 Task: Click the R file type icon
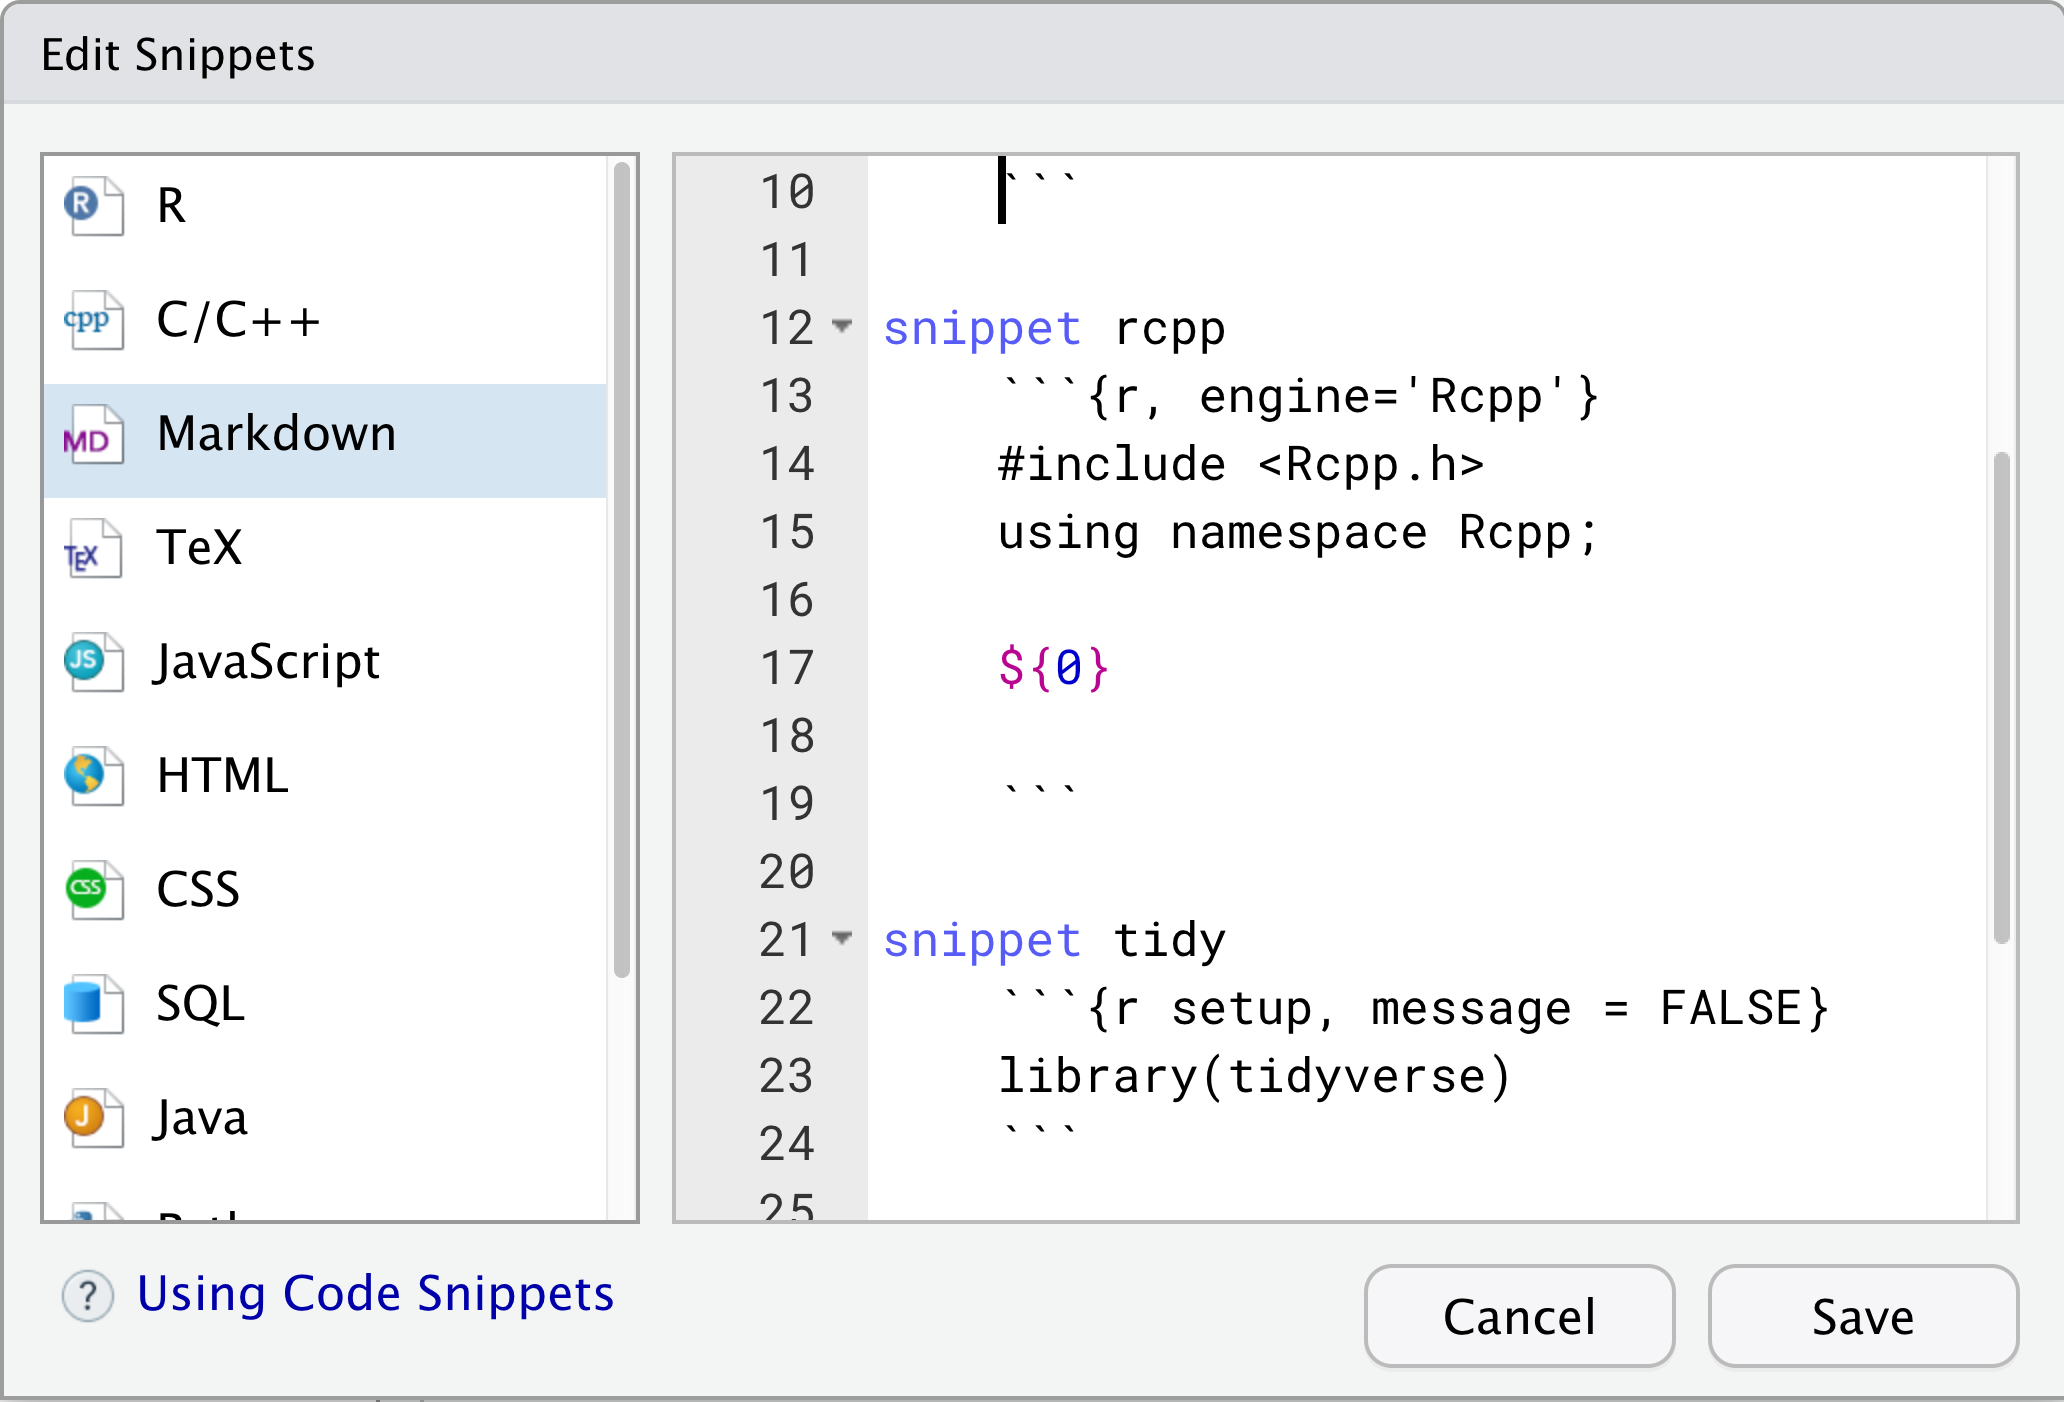click(94, 206)
